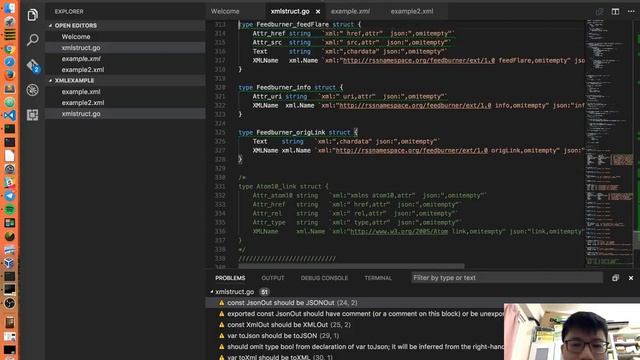The image size is (640, 360).
Task: Collapse xmlstruct.go problems group
Action: 212,292
